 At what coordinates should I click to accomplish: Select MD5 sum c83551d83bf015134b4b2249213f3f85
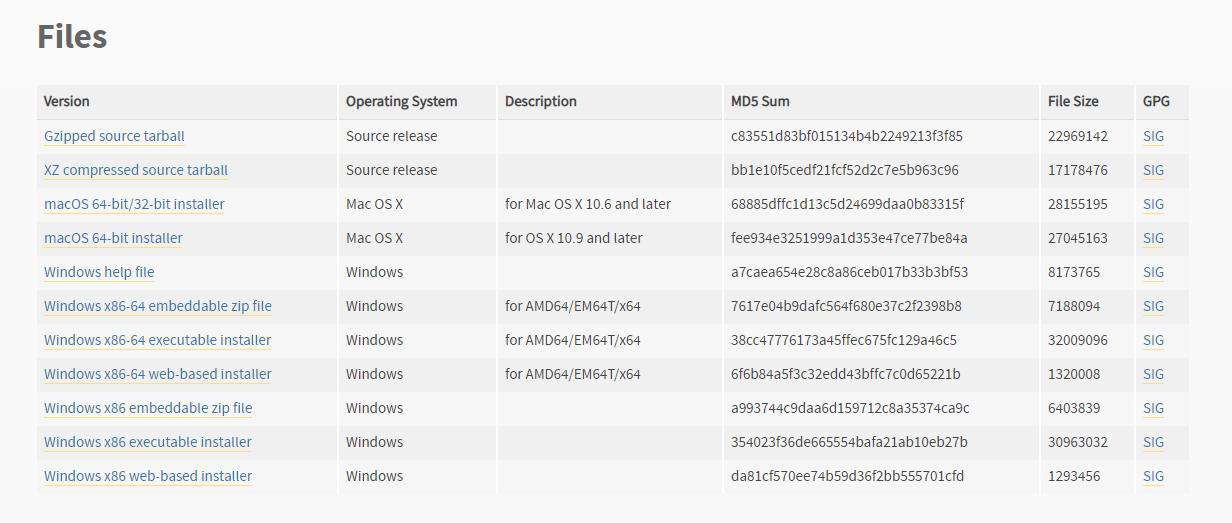[x=847, y=136]
